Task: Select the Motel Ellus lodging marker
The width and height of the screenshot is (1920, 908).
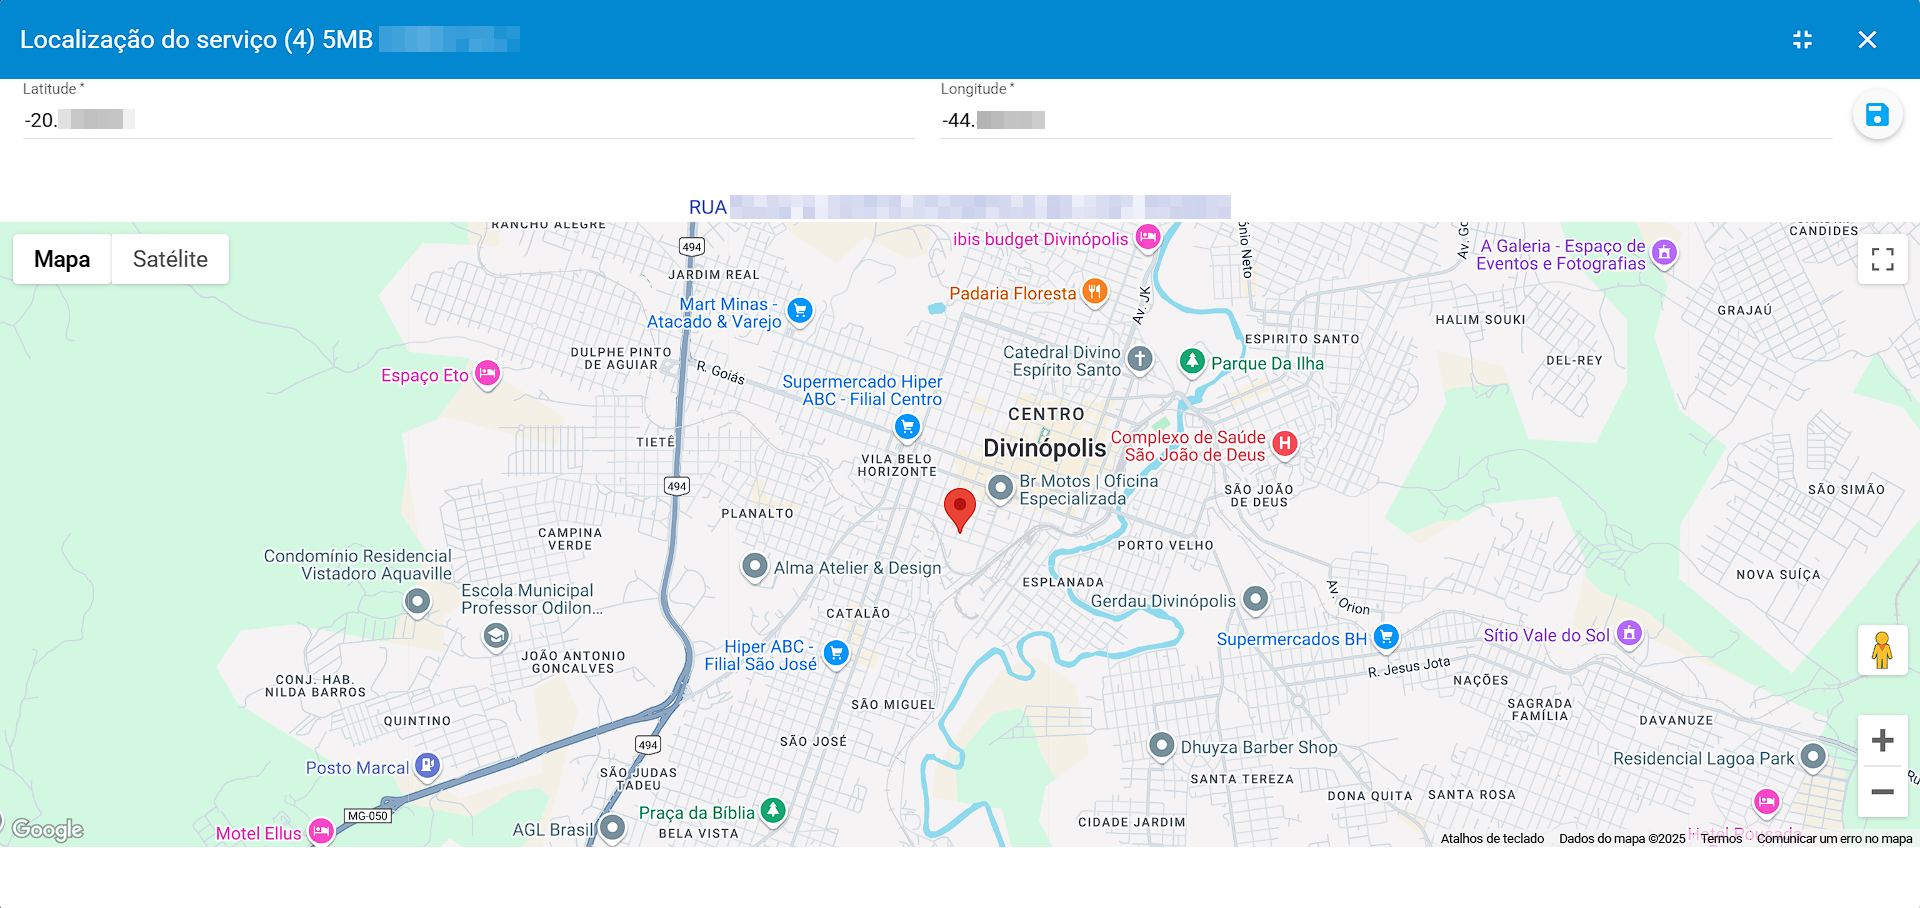Action: tap(320, 831)
